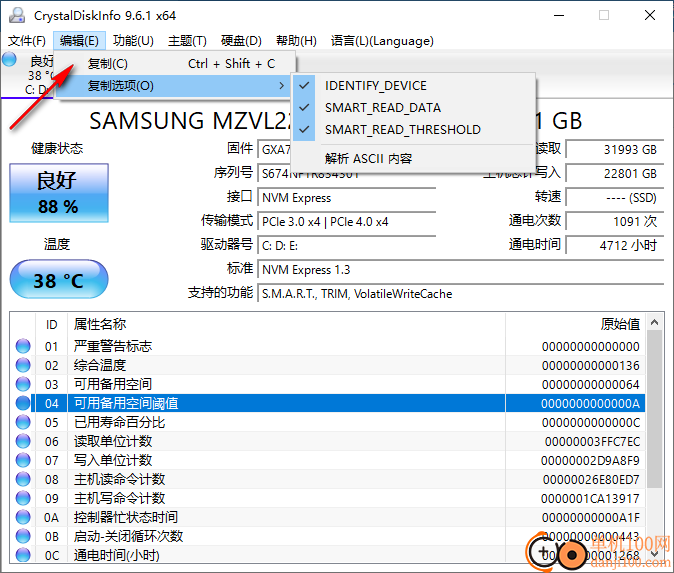Viewport: 674px width, 573px height.
Task: Select row 08 主机读命令计数
Action: 328,479
